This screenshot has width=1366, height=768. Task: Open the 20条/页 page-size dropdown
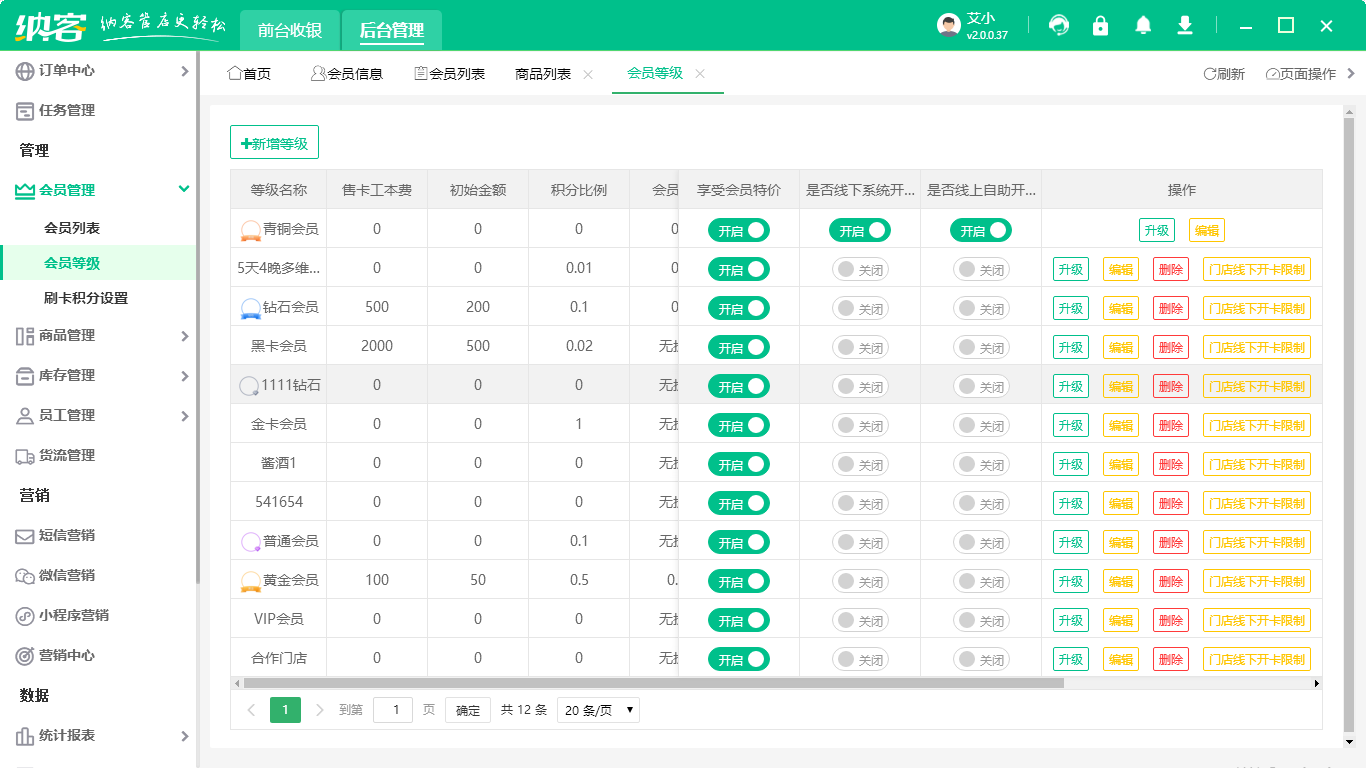click(x=598, y=710)
